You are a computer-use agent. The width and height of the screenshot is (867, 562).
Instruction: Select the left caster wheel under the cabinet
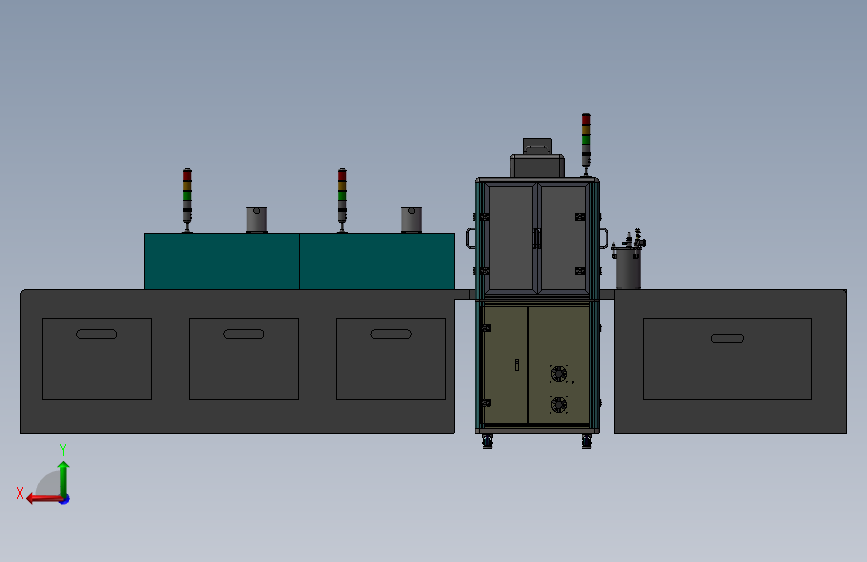point(487,441)
